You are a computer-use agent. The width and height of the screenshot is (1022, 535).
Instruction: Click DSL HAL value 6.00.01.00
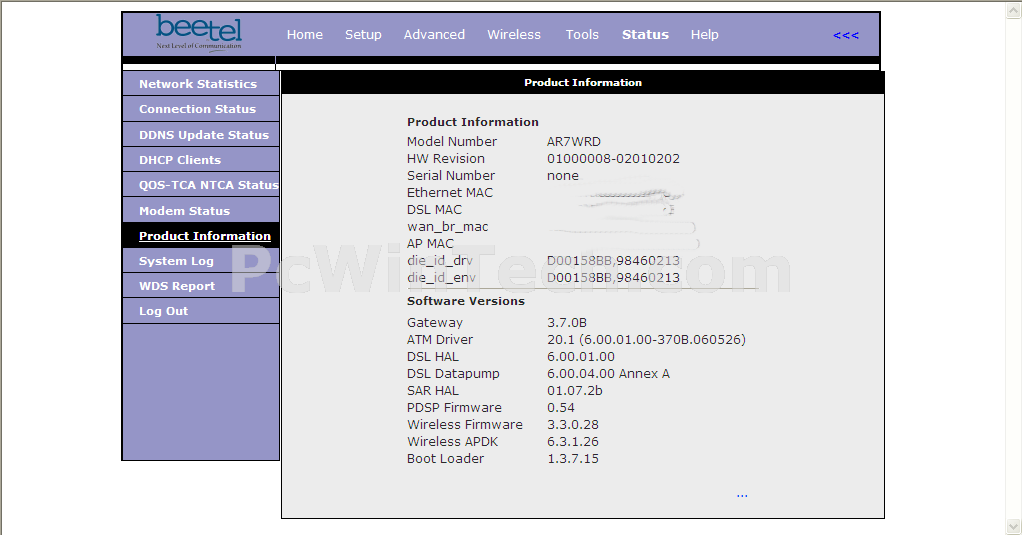click(x=581, y=356)
